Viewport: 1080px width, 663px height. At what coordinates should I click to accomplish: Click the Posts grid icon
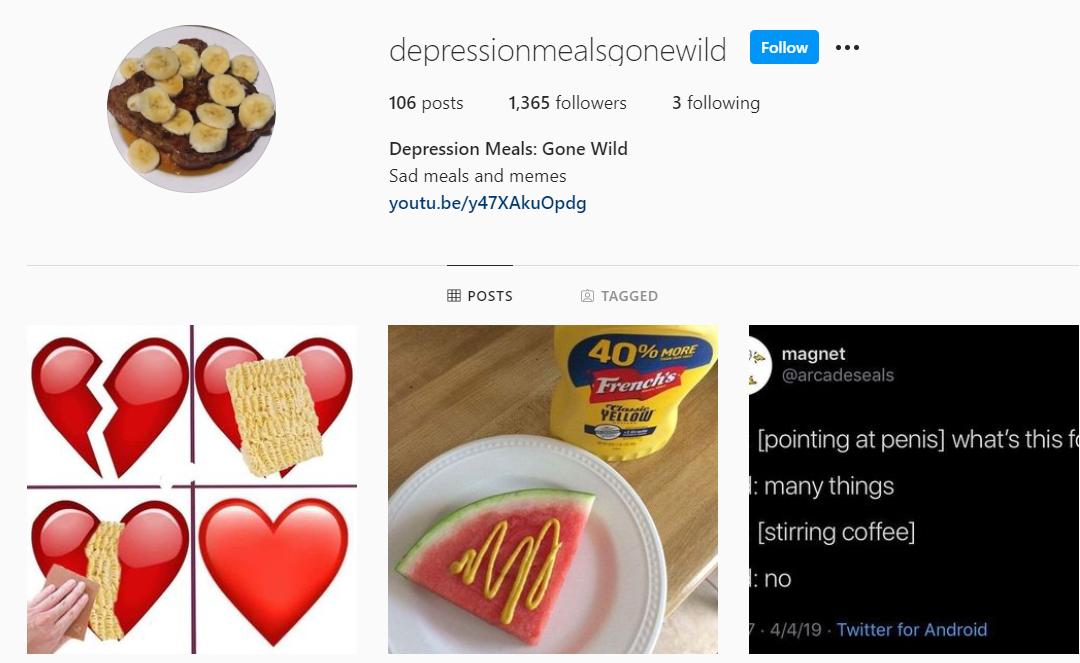454,296
